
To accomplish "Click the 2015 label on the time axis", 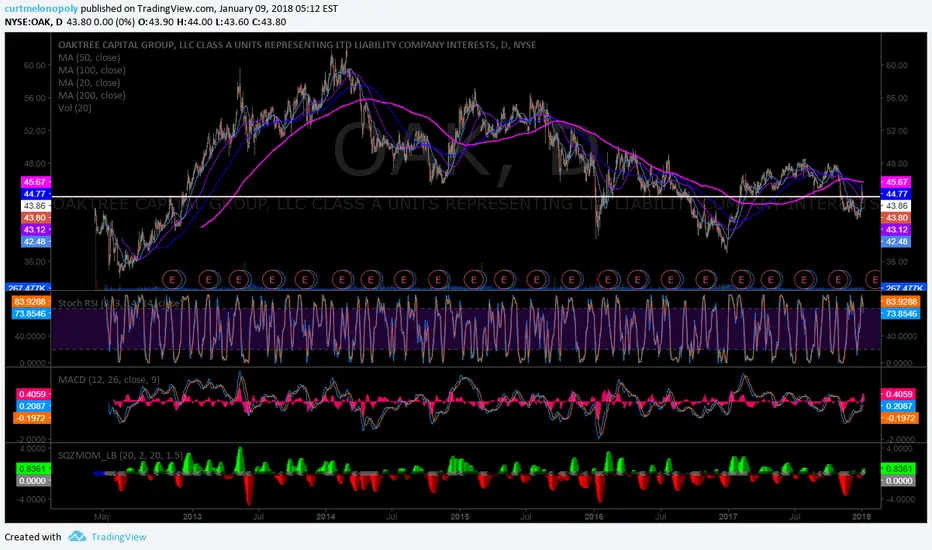I will 459,517.
